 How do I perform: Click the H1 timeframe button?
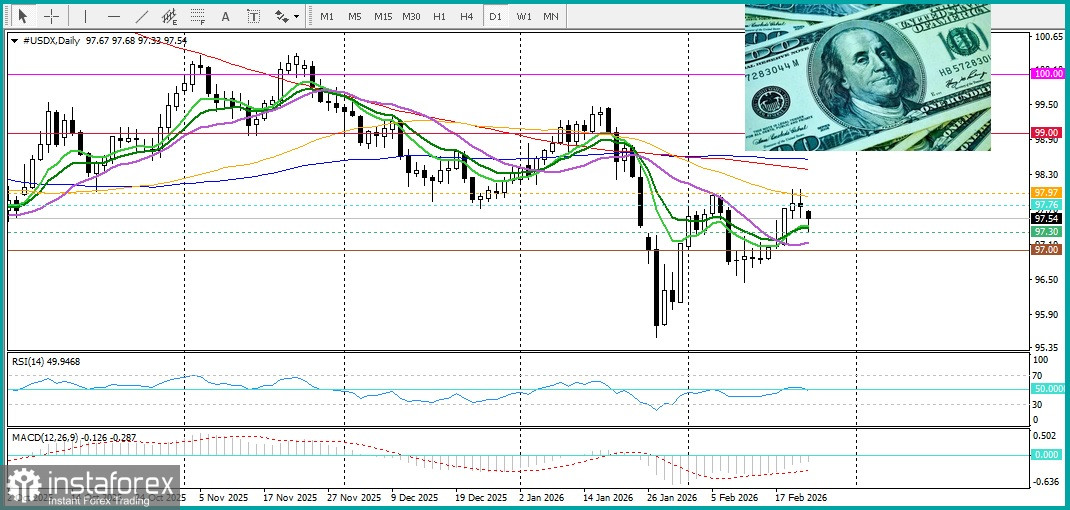point(439,16)
